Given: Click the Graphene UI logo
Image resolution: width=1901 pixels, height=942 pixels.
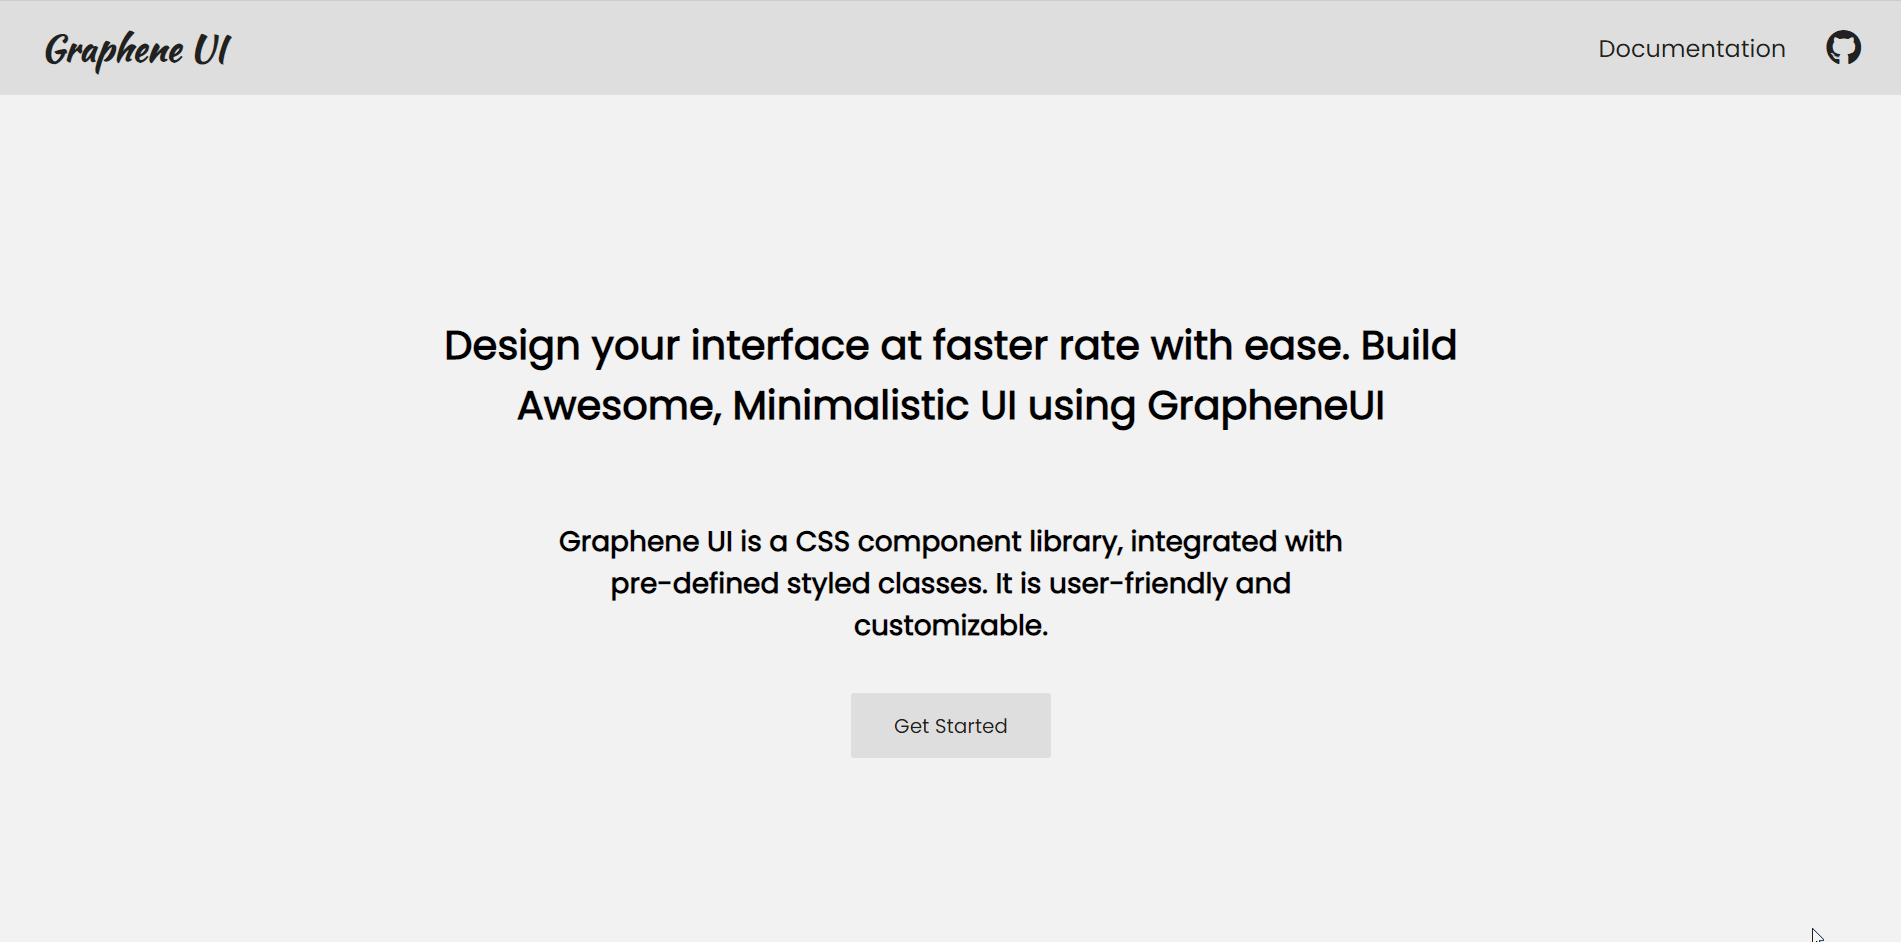Looking at the screenshot, I should 137,50.
